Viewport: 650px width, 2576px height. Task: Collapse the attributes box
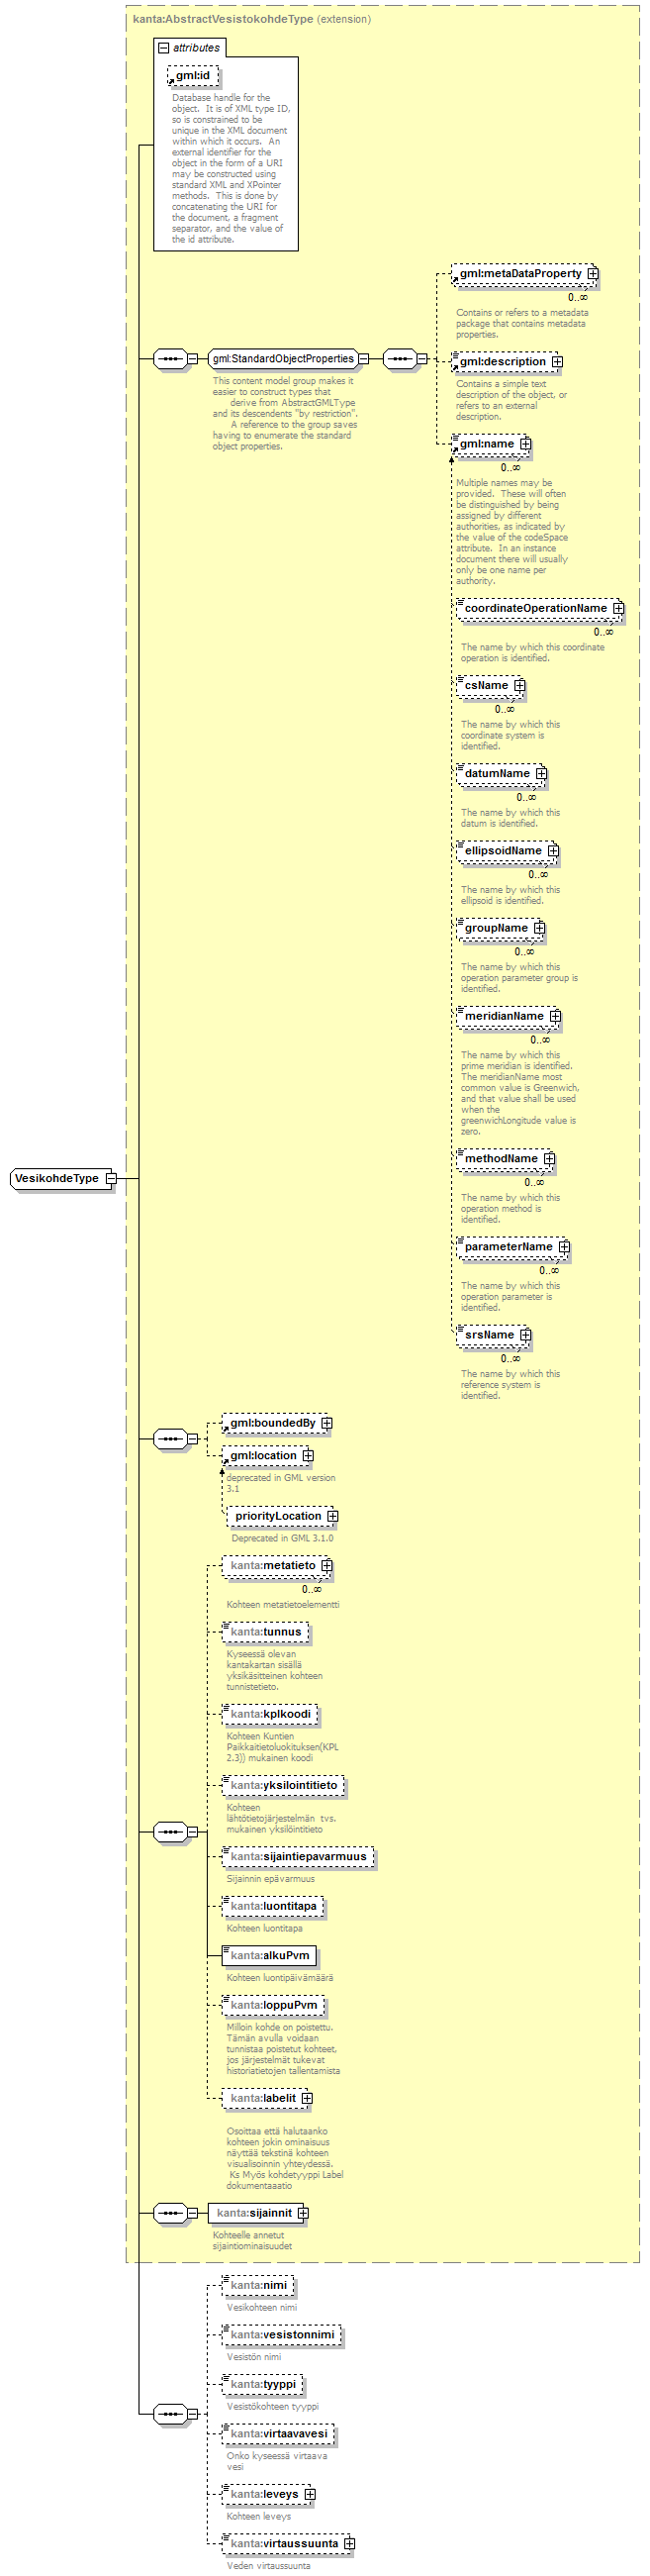tap(163, 47)
